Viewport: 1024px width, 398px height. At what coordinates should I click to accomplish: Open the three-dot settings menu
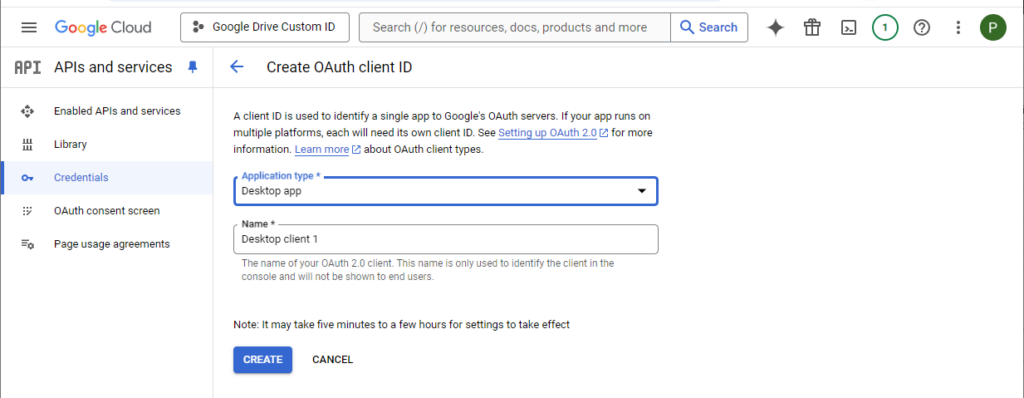[x=958, y=27]
